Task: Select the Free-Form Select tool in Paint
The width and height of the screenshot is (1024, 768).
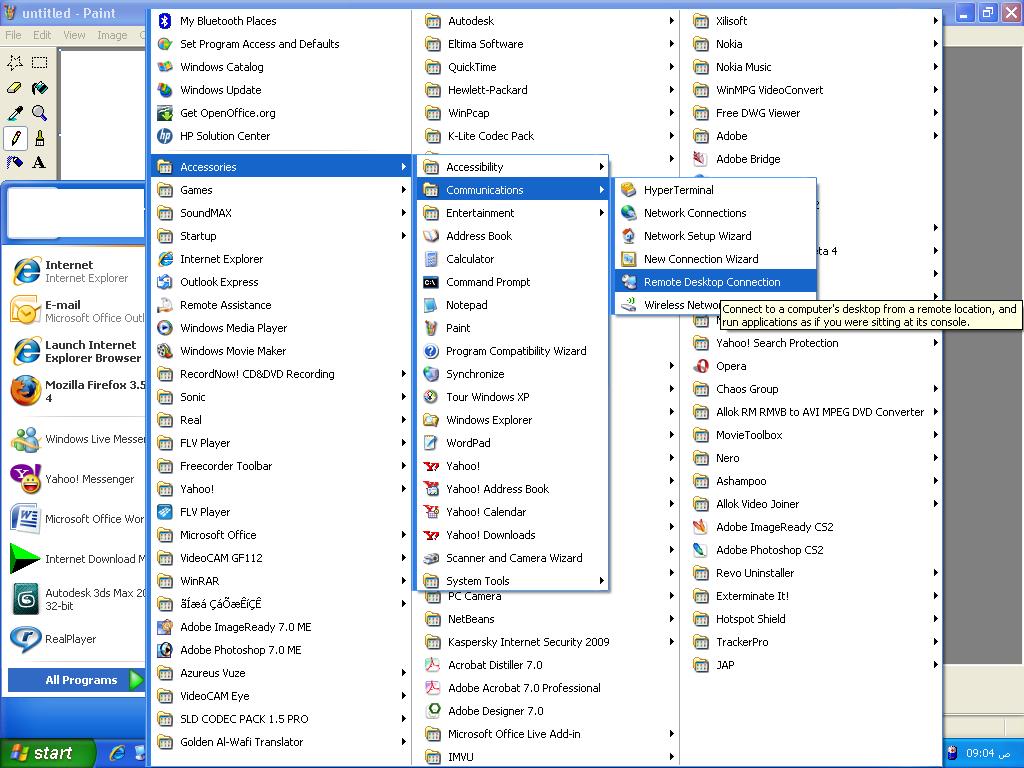Action: (15, 63)
